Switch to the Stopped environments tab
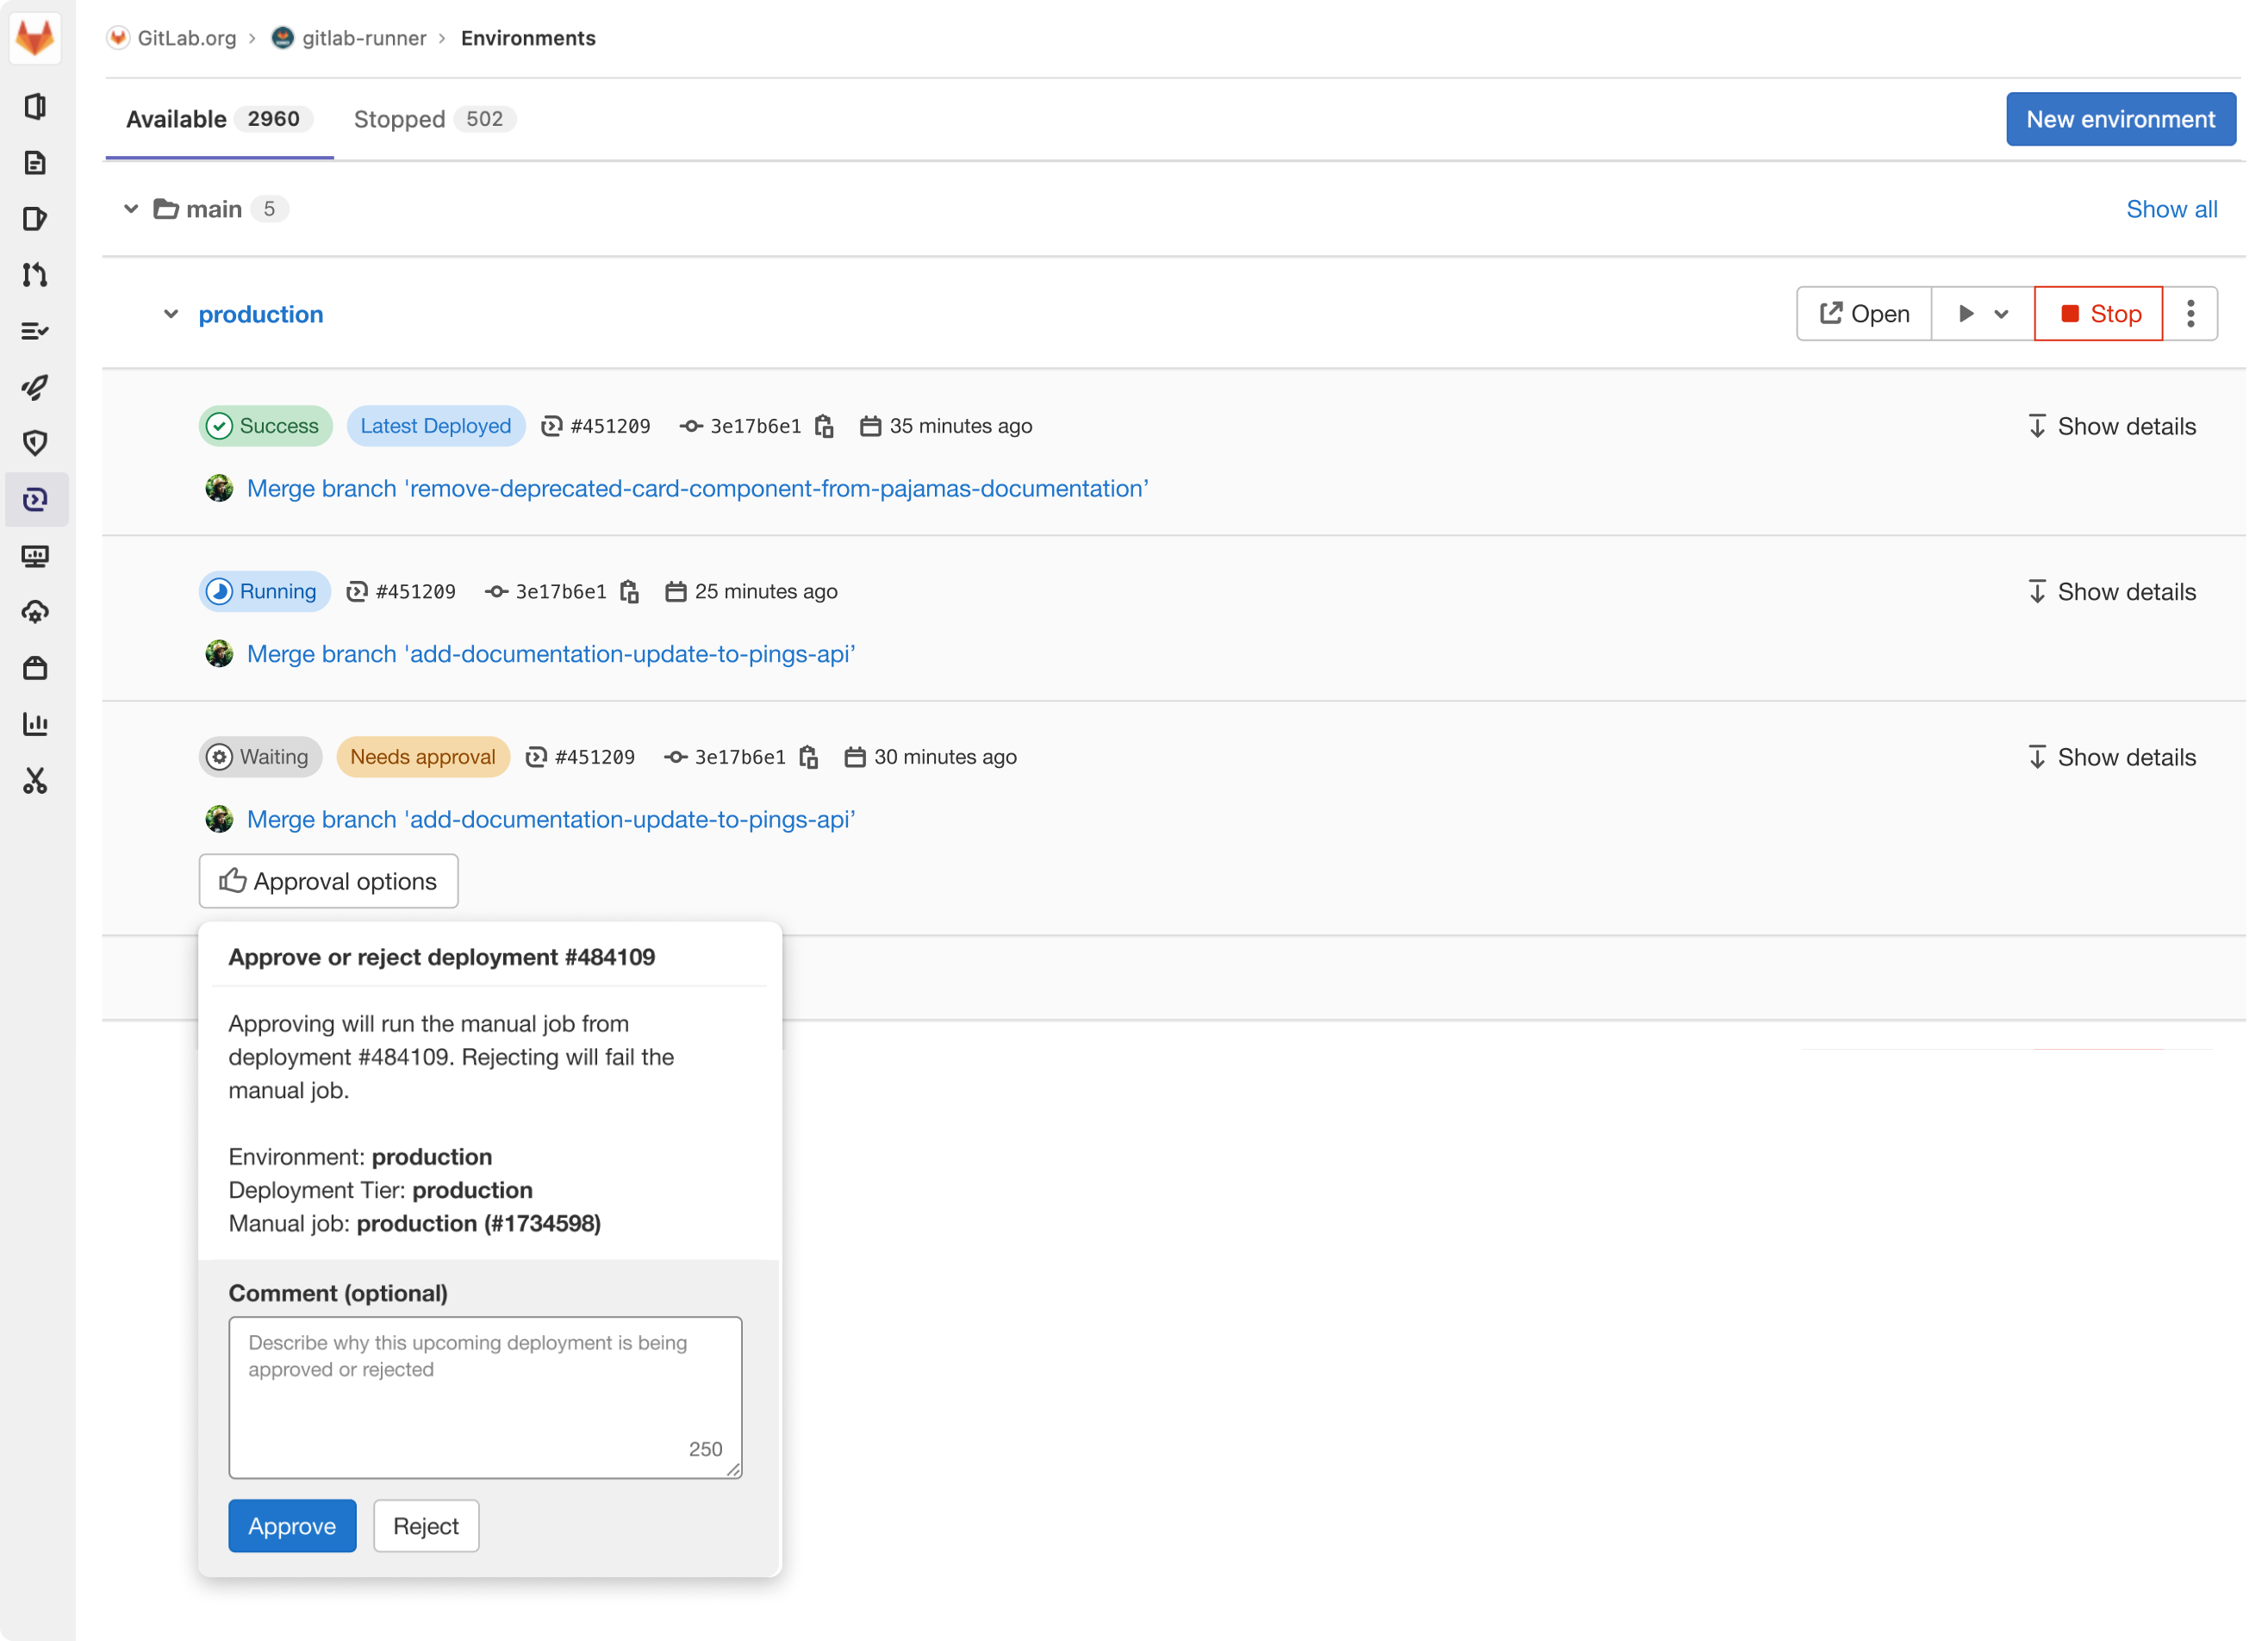 (x=399, y=119)
